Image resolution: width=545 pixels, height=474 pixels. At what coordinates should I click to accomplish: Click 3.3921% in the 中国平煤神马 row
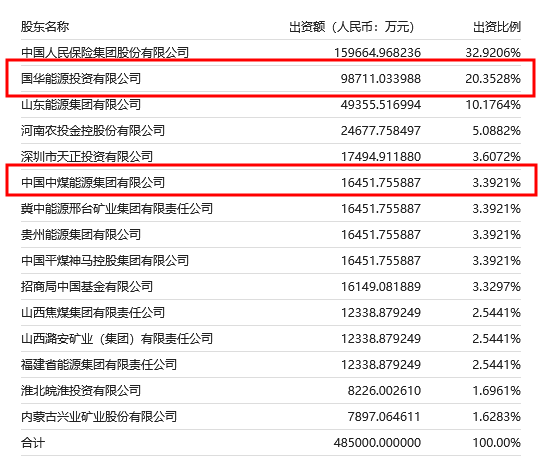point(496,261)
